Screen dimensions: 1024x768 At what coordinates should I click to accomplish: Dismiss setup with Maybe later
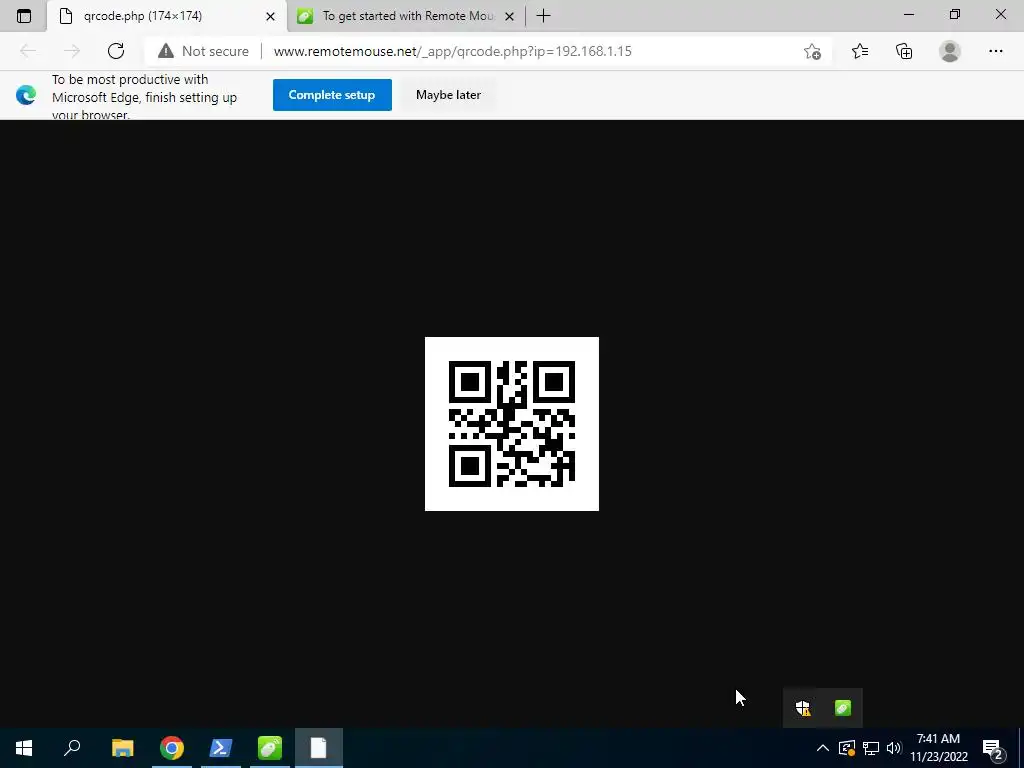(448, 95)
